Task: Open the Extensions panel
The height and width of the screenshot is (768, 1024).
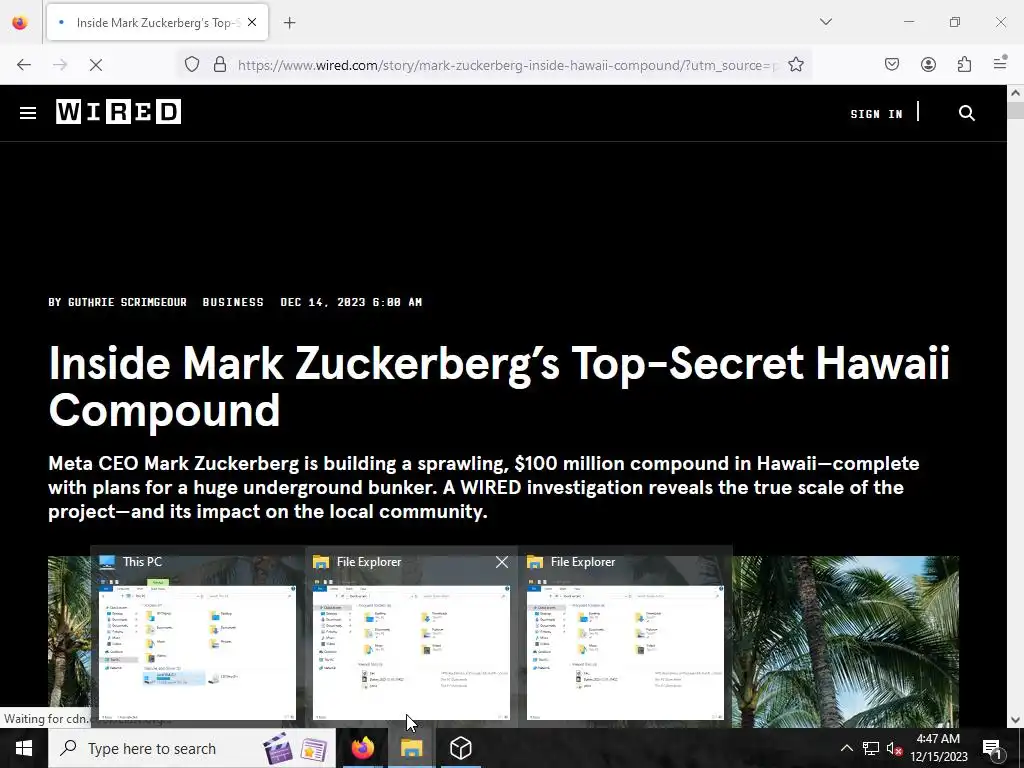Action: pos(964,64)
